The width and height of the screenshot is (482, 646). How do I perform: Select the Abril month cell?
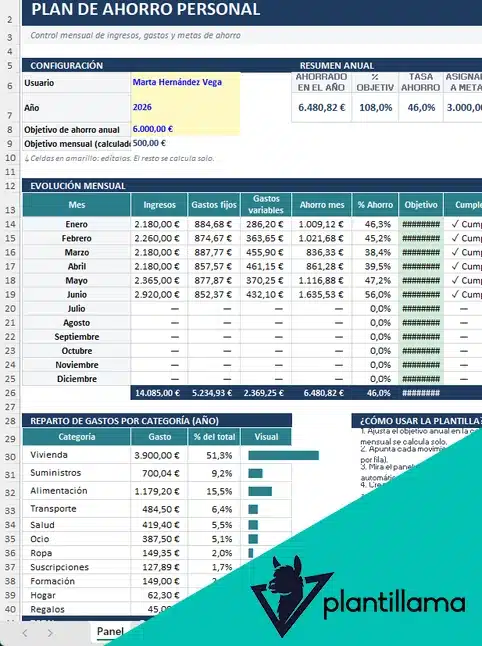pos(77,266)
